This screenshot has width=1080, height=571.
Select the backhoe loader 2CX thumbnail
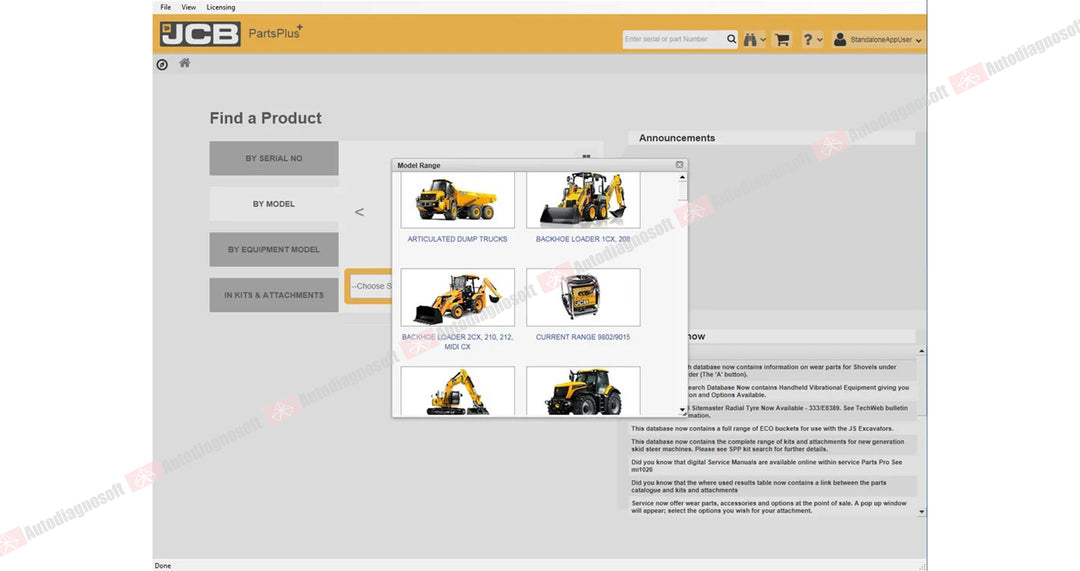tap(457, 298)
